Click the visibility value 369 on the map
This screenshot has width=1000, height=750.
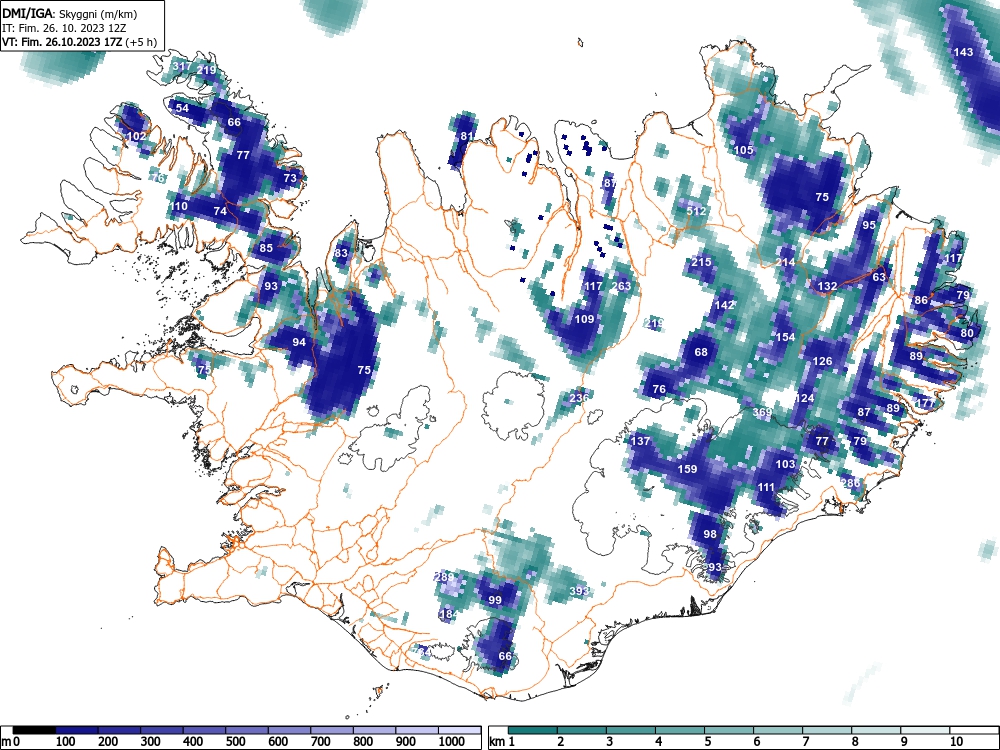coord(762,413)
